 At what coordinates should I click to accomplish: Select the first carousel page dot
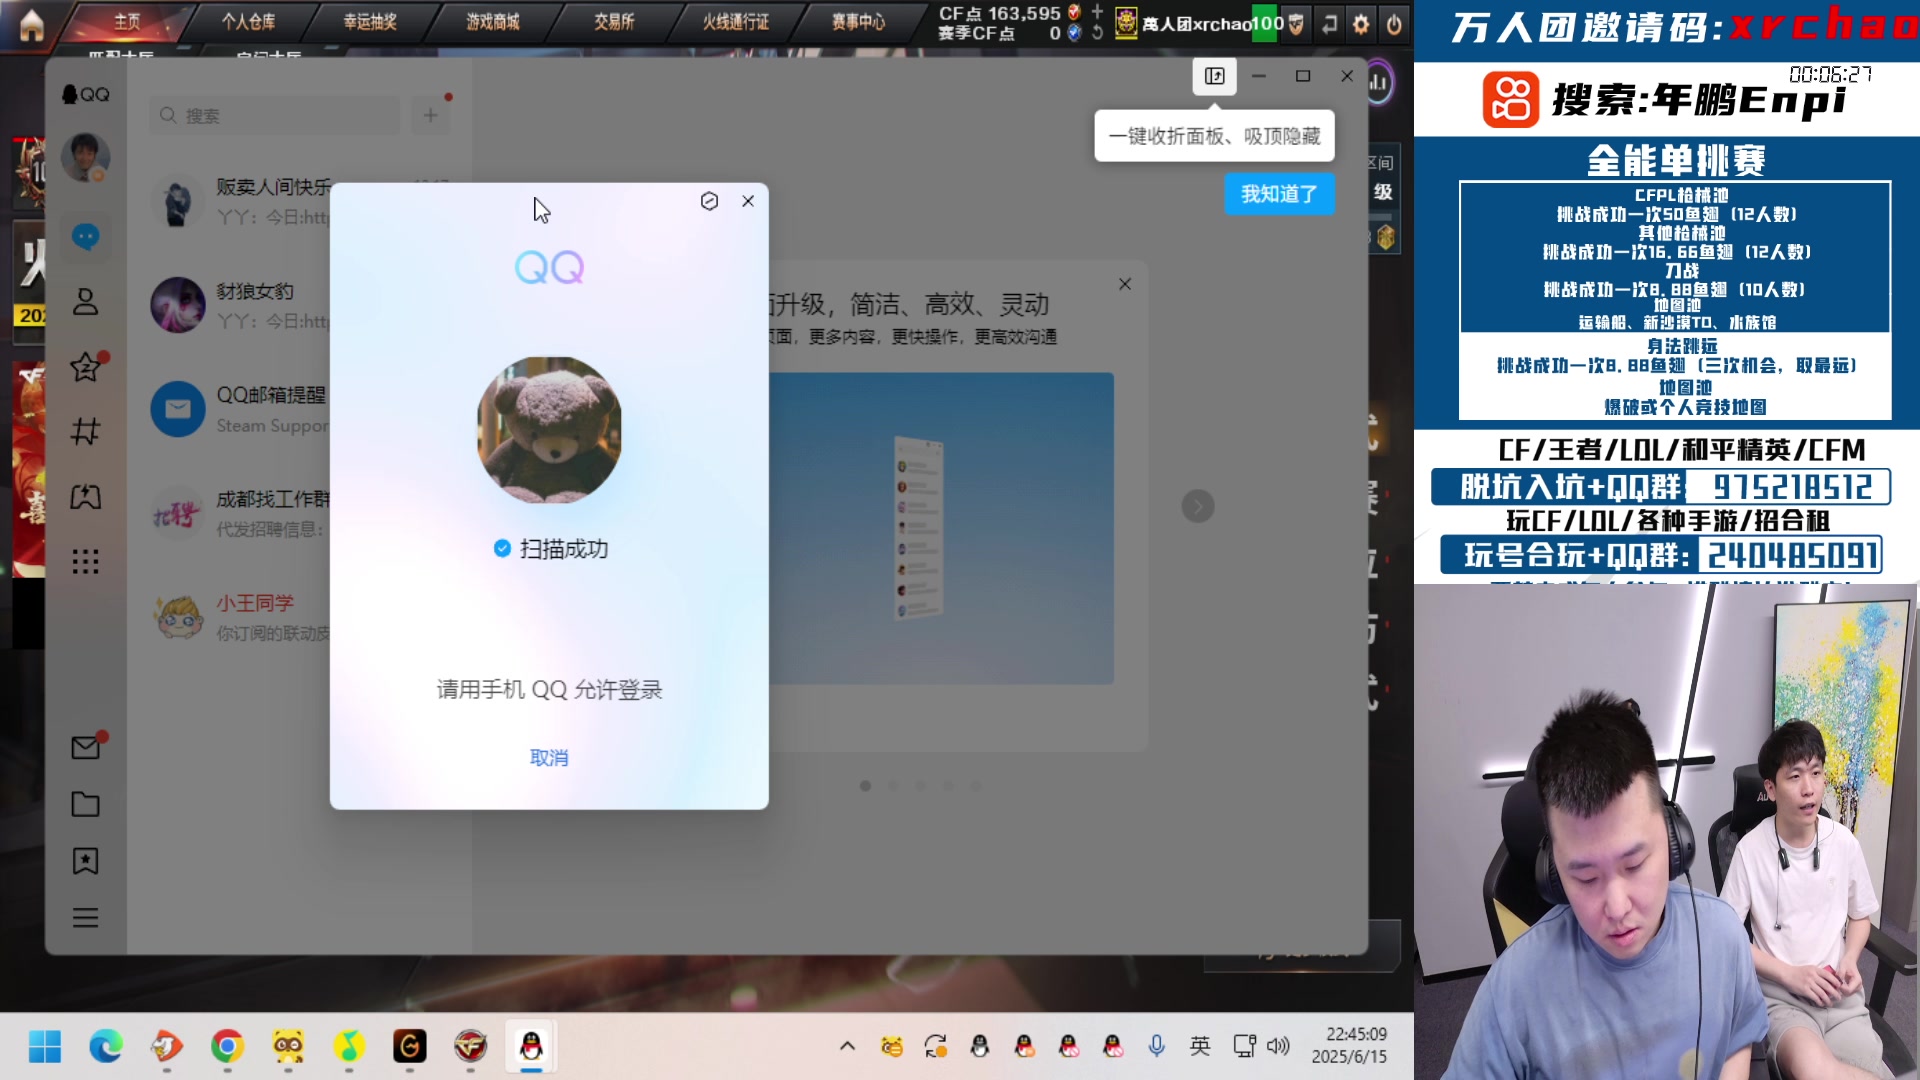click(866, 786)
